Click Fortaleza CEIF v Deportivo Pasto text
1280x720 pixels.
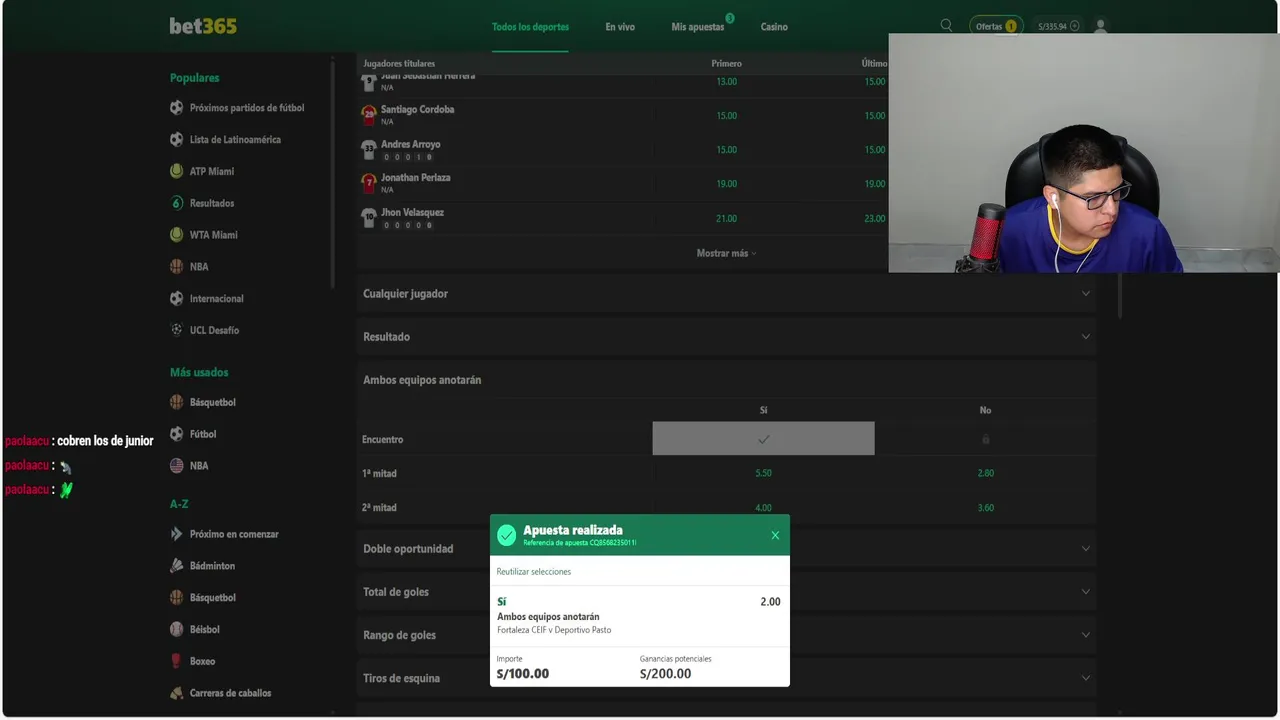click(x=554, y=630)
